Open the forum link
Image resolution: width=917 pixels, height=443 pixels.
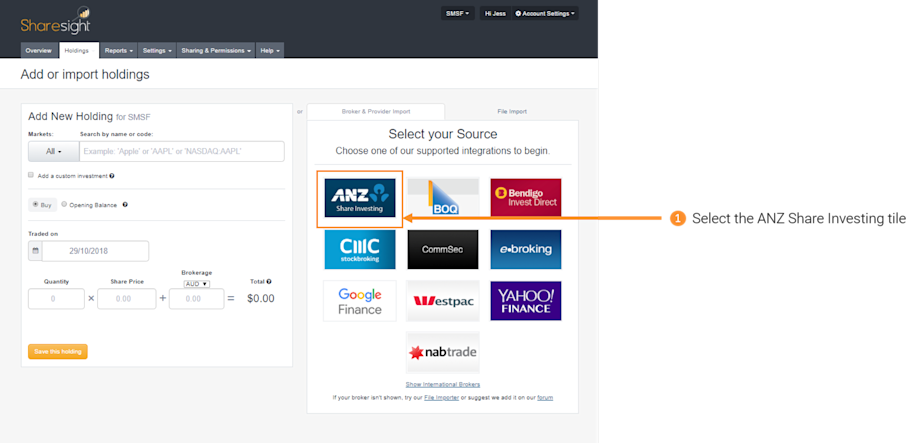pos(545,398)
